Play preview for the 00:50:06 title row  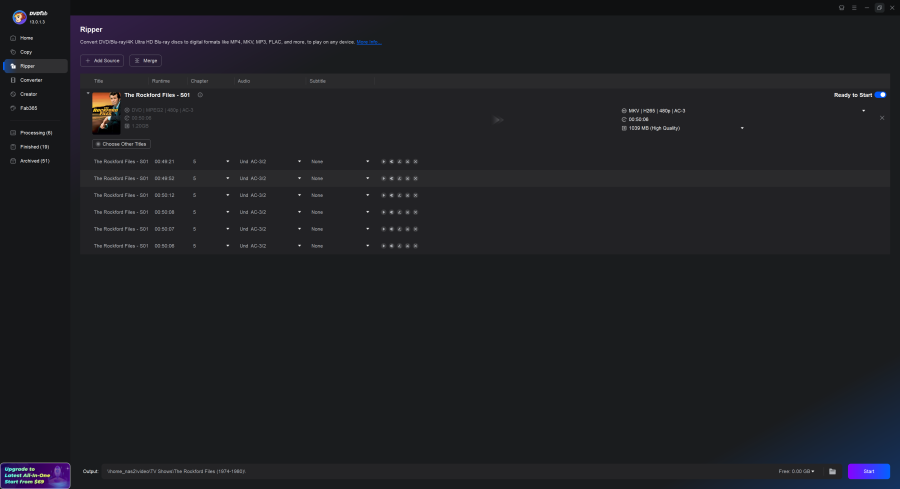coord(383,246)
